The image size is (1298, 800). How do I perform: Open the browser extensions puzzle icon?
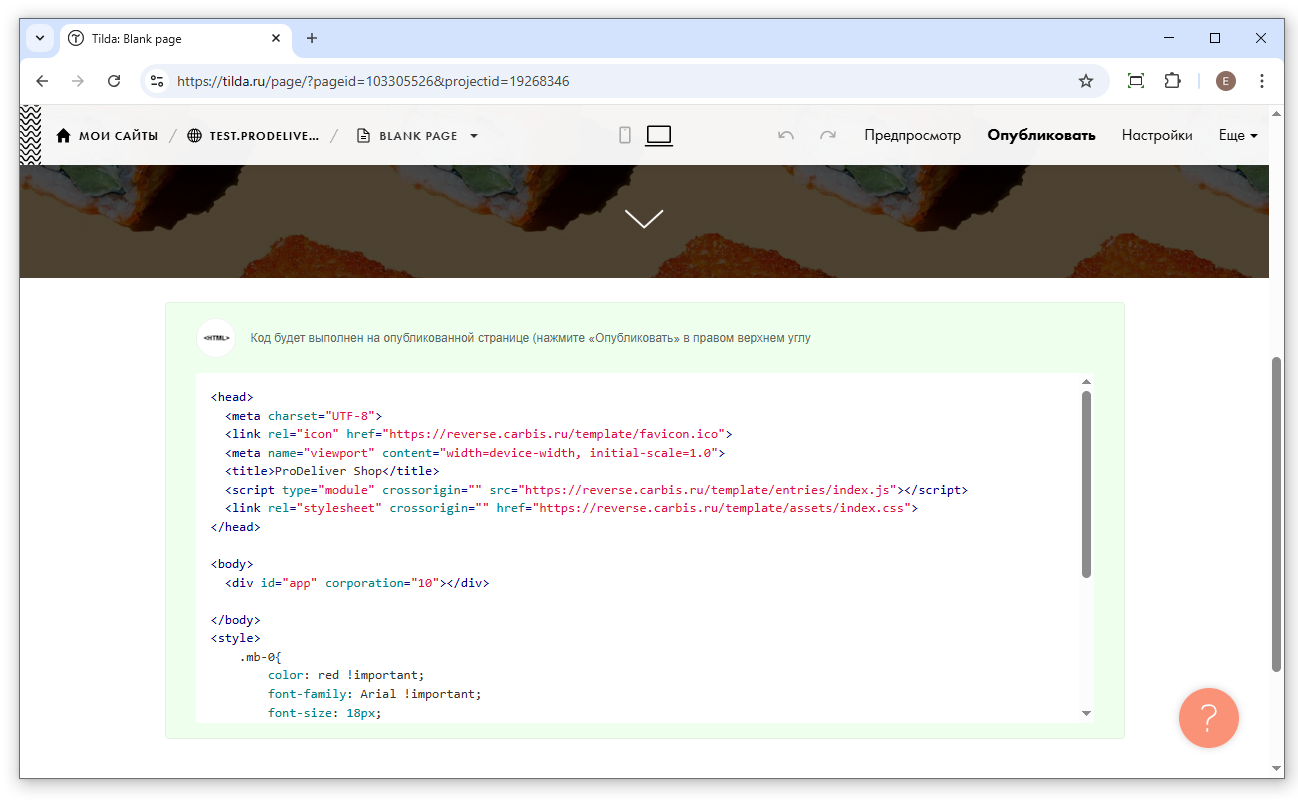click(x=1172, y=81)
